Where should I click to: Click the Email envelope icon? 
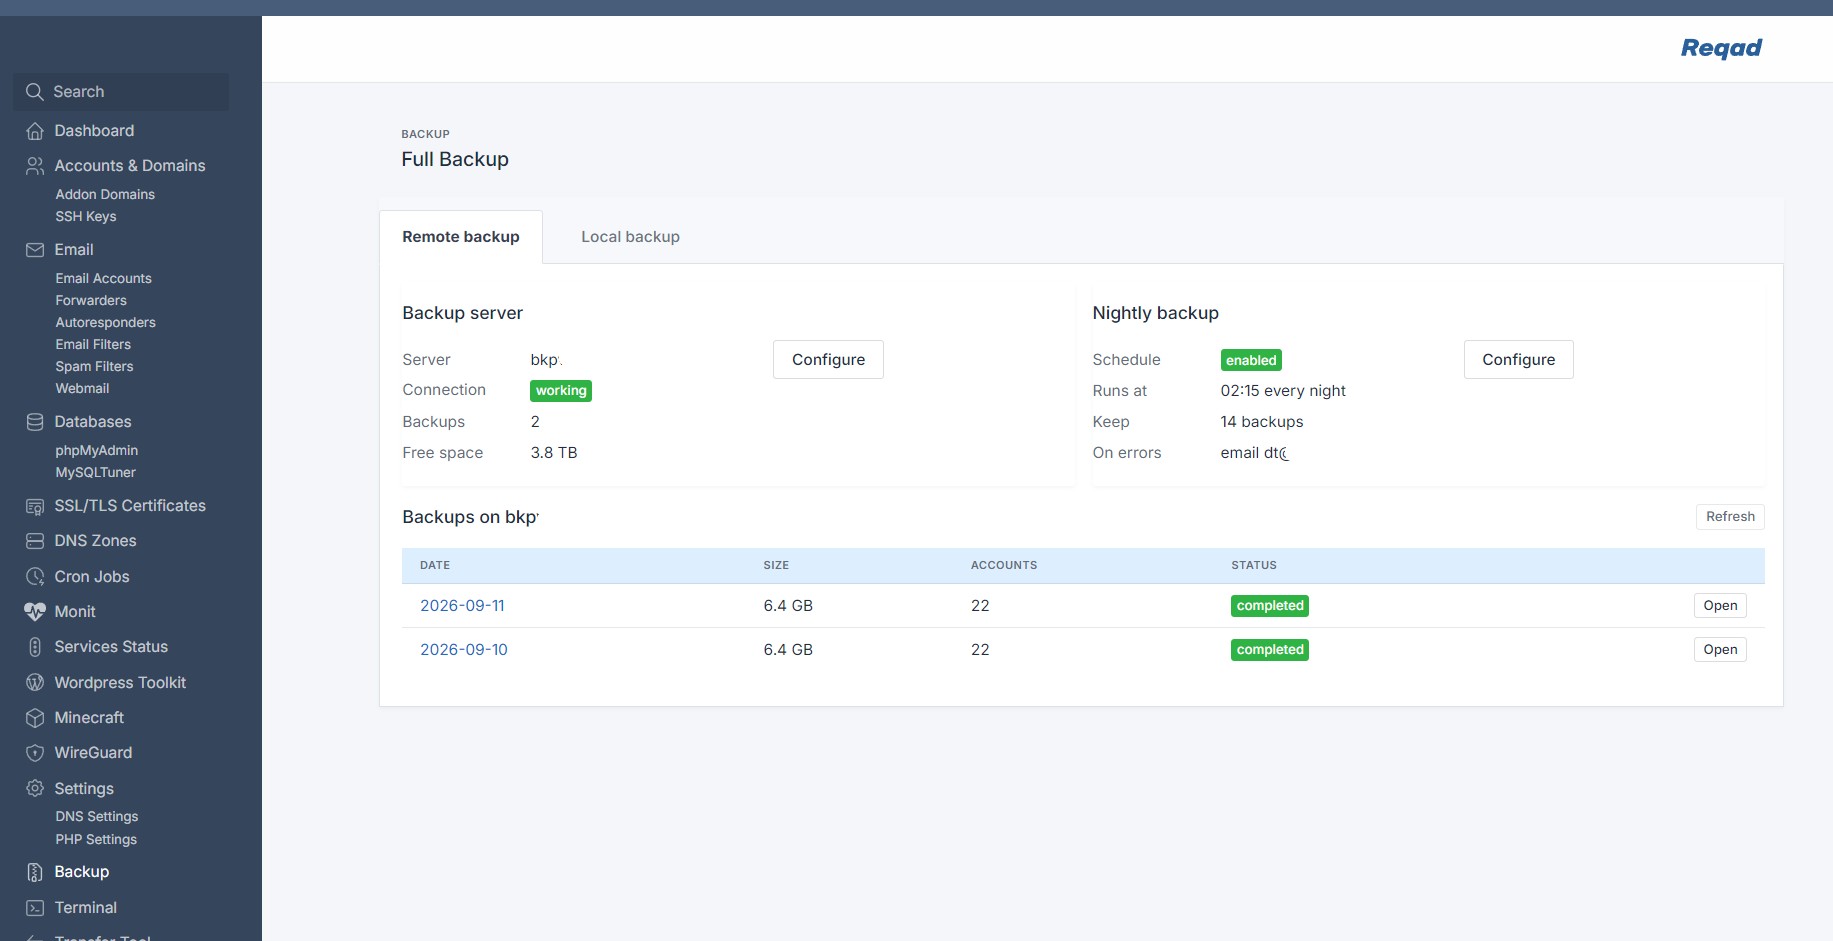coord(35,250)
